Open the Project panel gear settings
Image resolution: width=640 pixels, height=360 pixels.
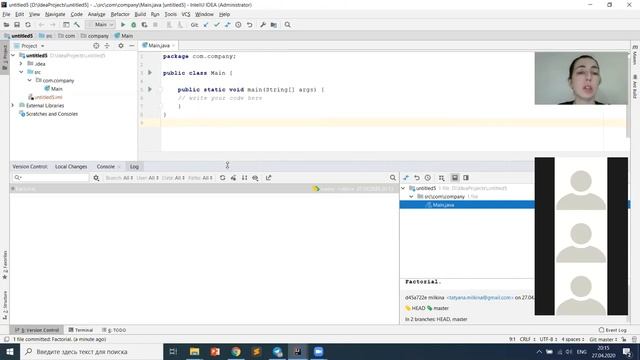click(121, 46)
